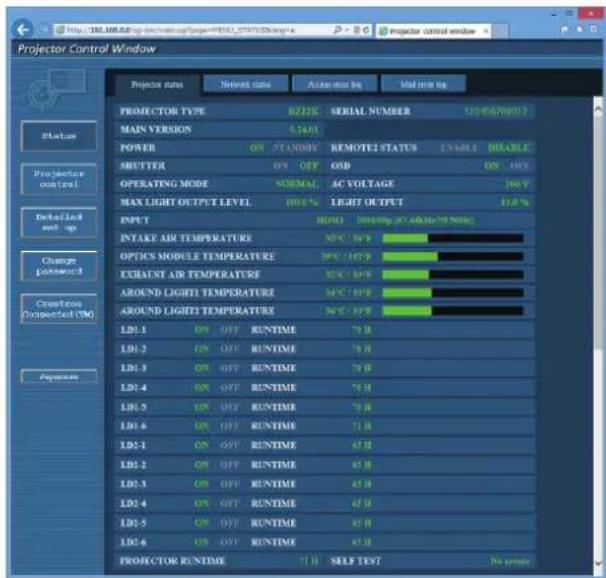
Task: Click the 'INPUT' row label
Action: coord(134,220)
